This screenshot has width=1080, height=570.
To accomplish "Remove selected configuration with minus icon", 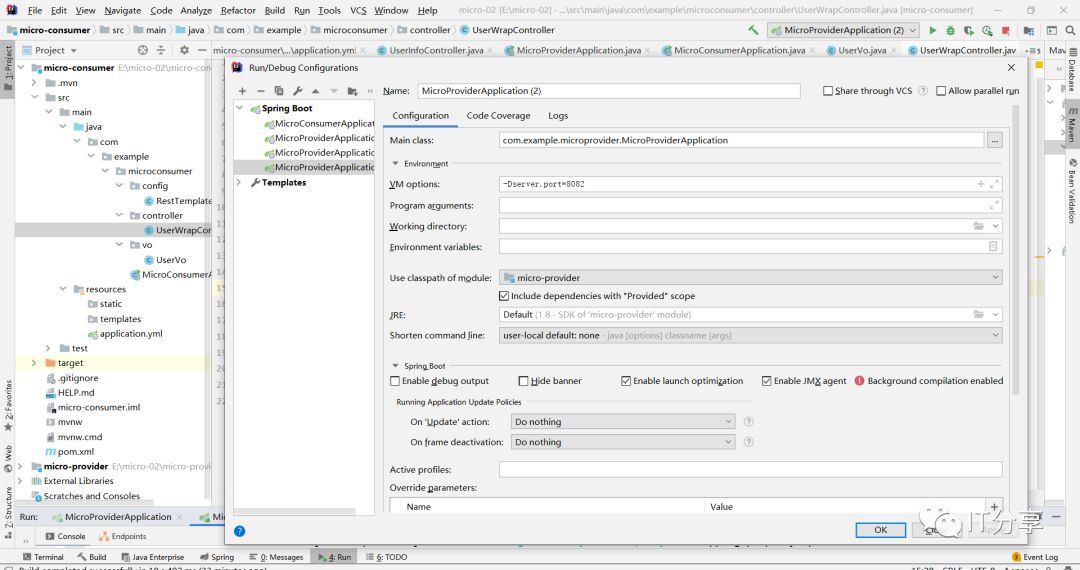I will click(x=260, y=91).
